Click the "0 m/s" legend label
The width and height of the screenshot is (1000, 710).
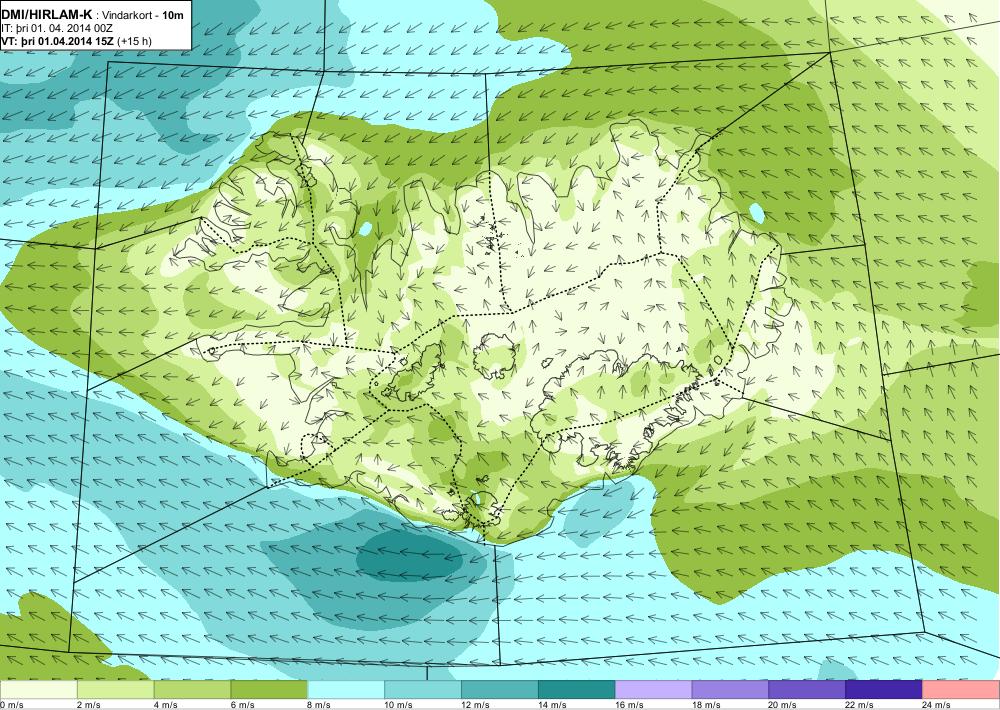pyautogui.click(x=11, y=705)
